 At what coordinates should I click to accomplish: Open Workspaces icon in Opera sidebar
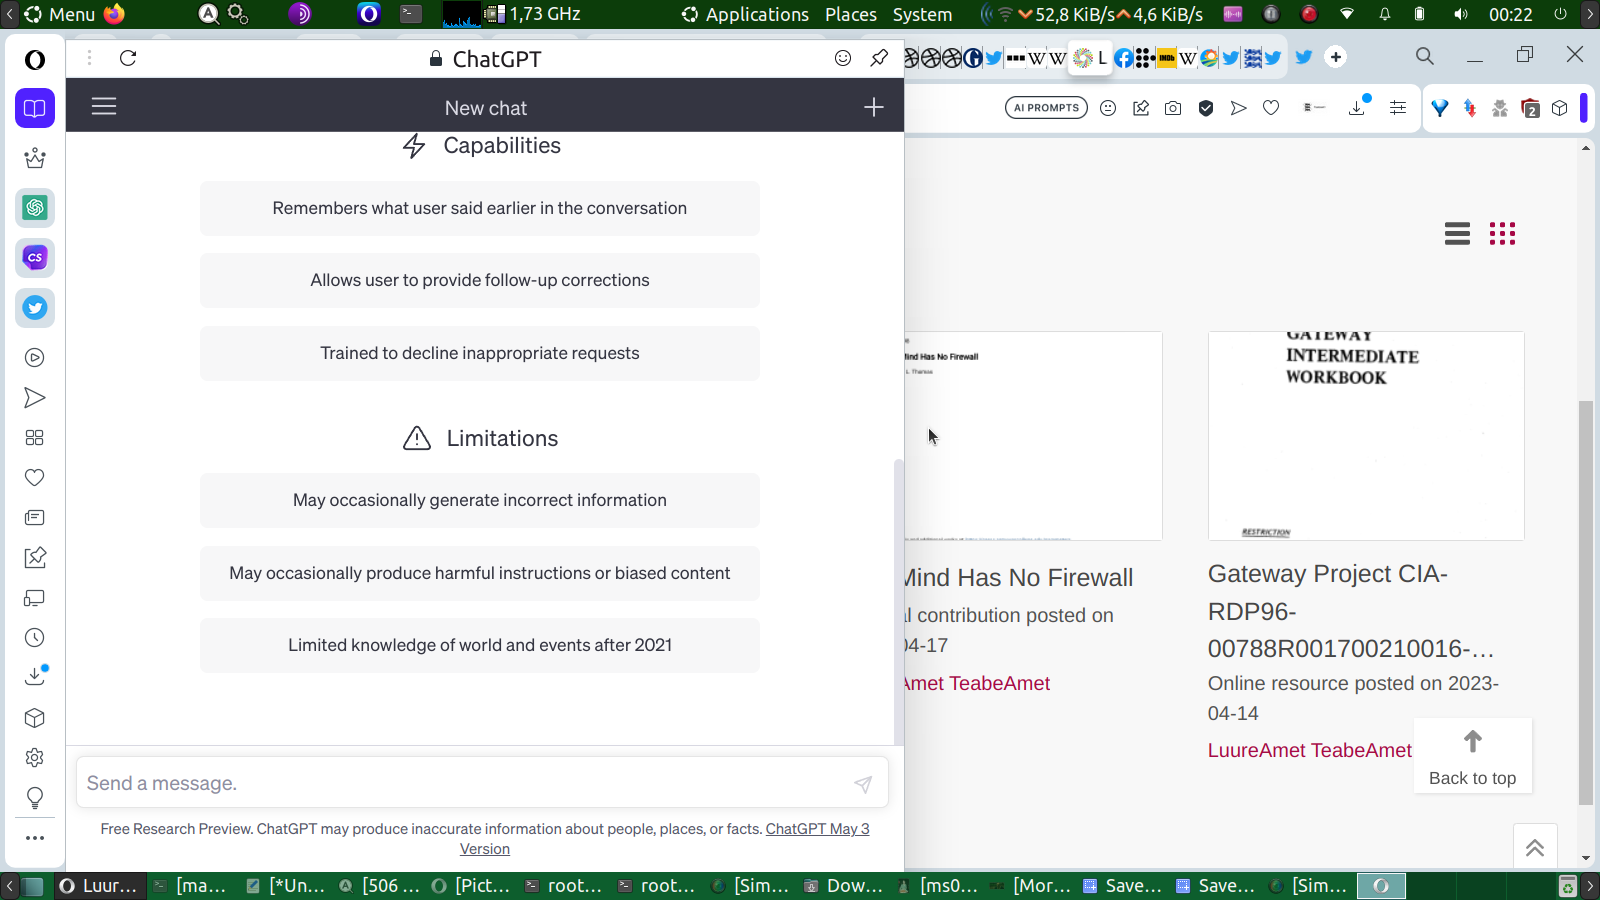35,108
